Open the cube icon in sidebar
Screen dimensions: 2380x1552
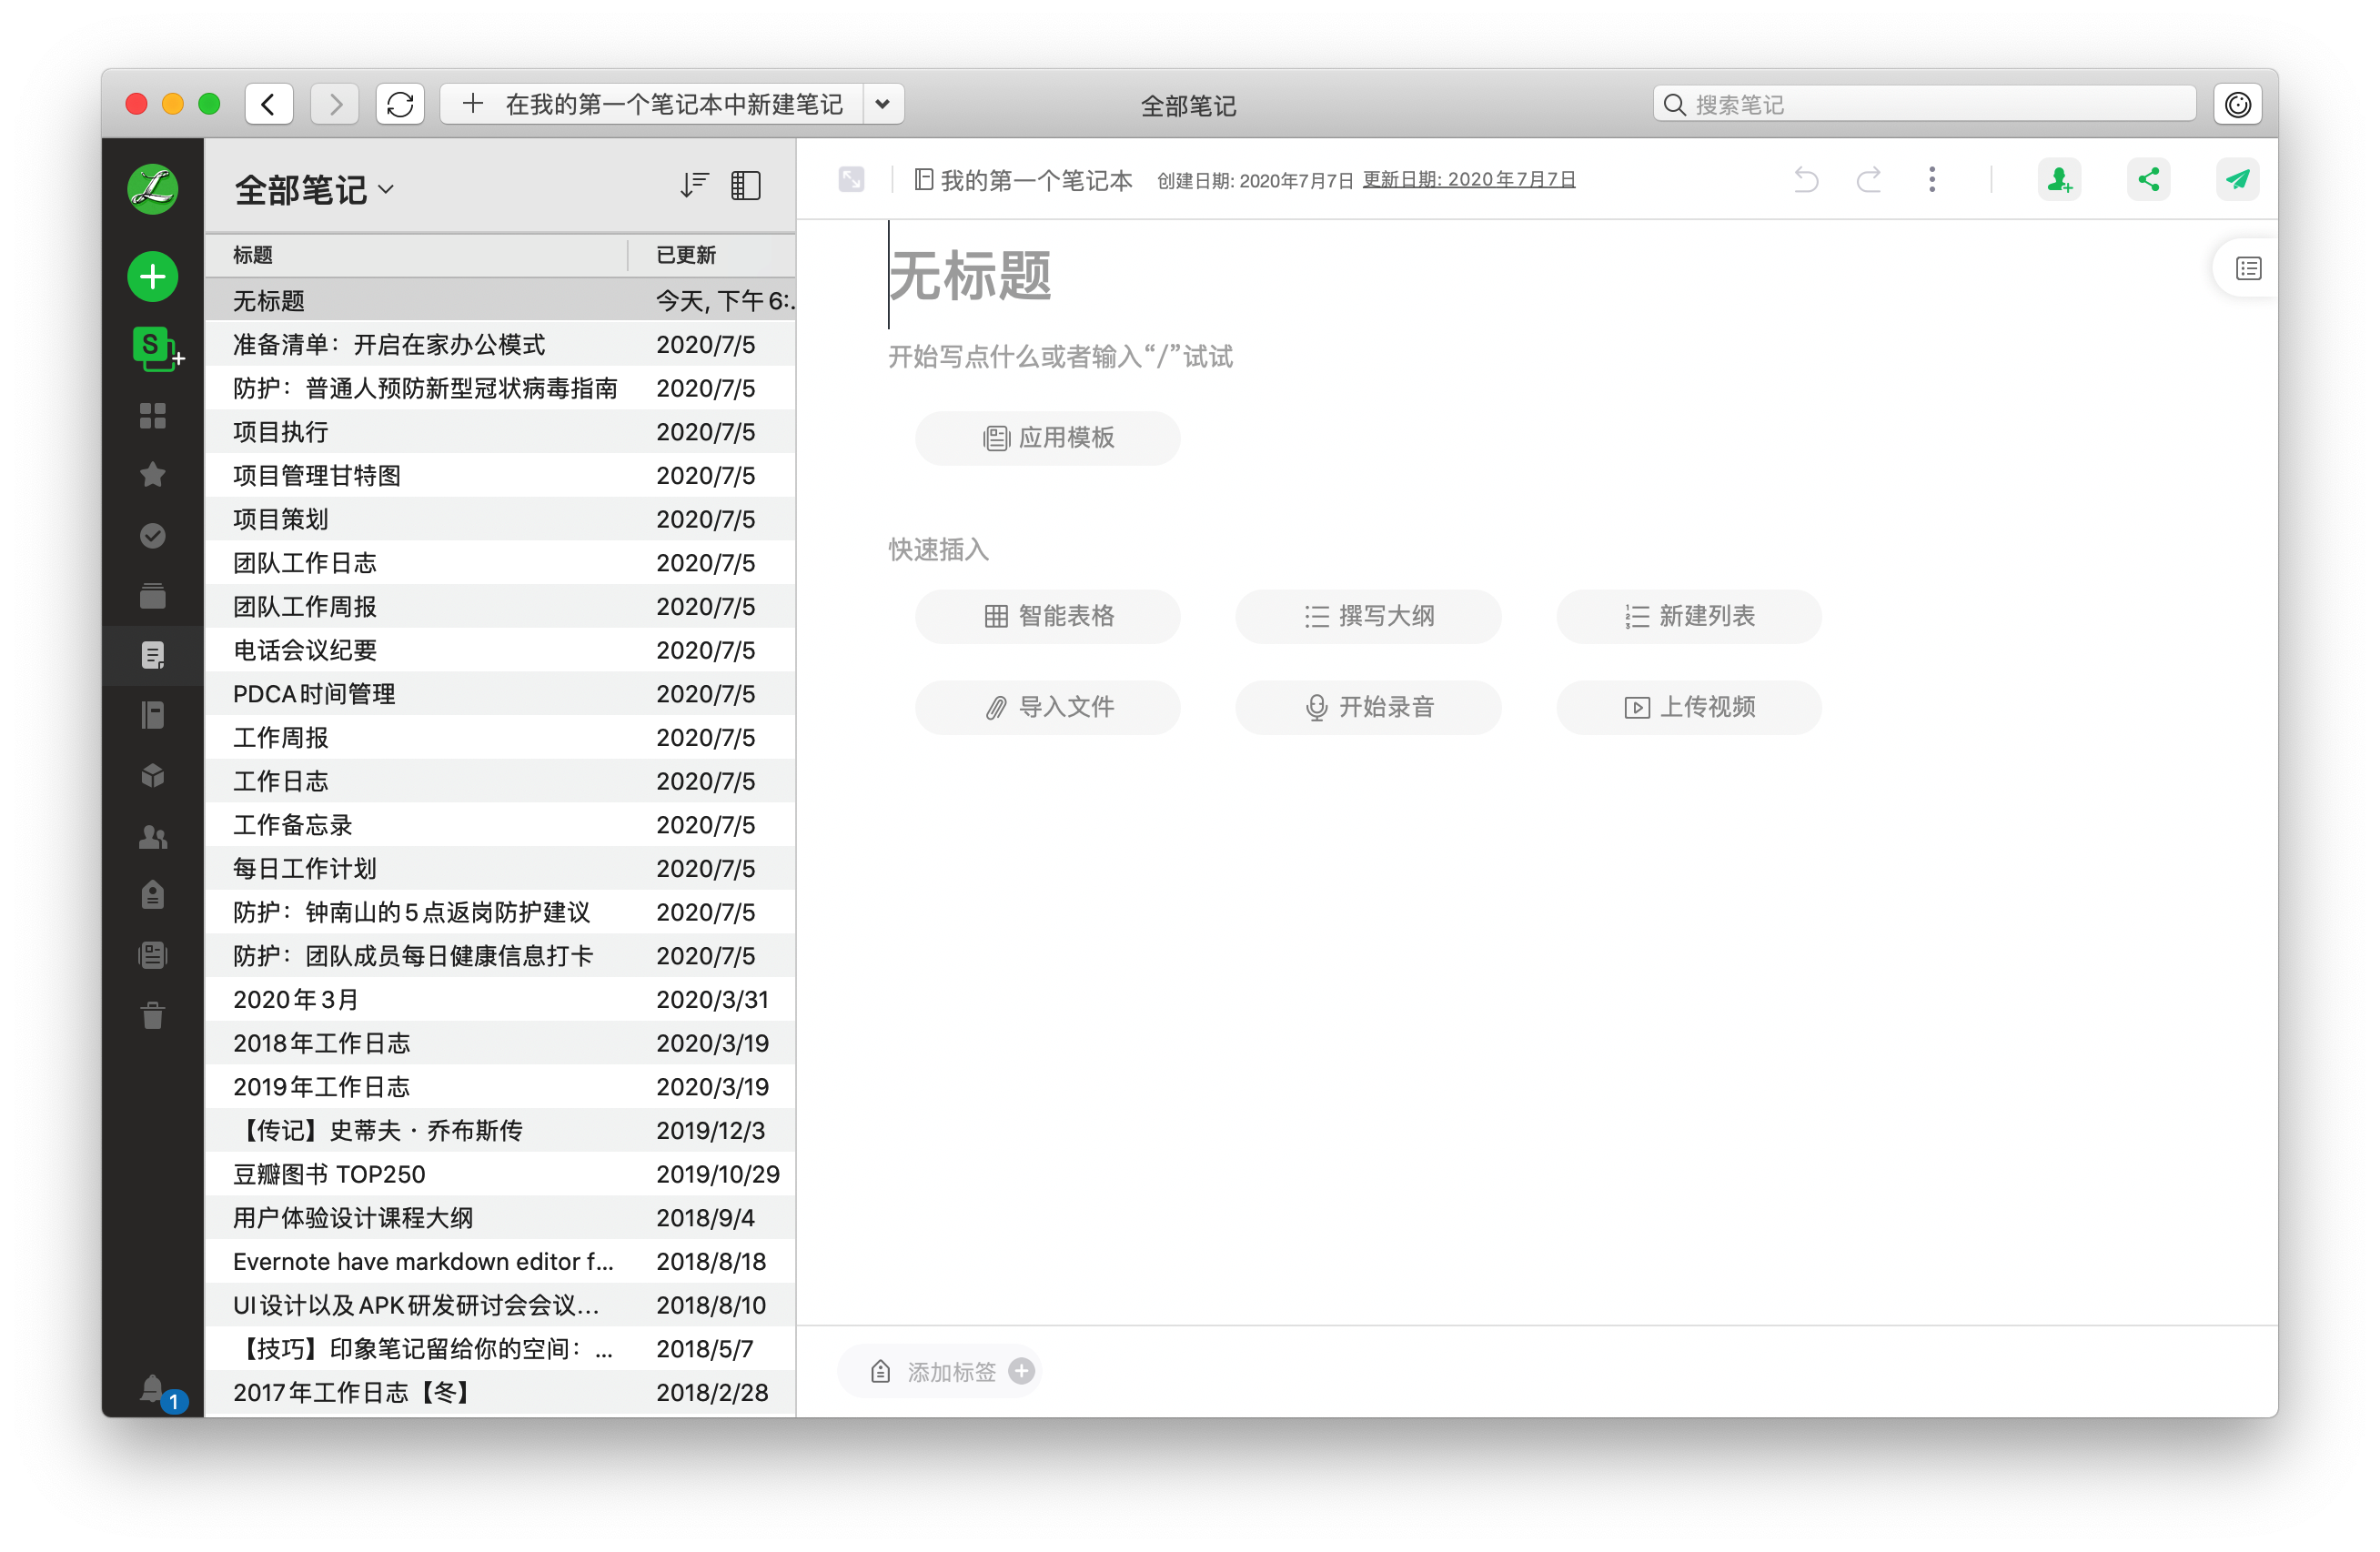click(152, 776)
